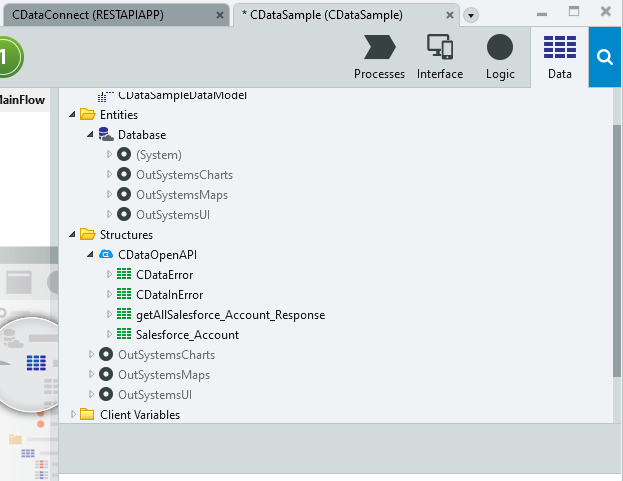This screenshot has height=481, width=623.
Task: Expand the CDataInError structure
Action: pos(109,294)
